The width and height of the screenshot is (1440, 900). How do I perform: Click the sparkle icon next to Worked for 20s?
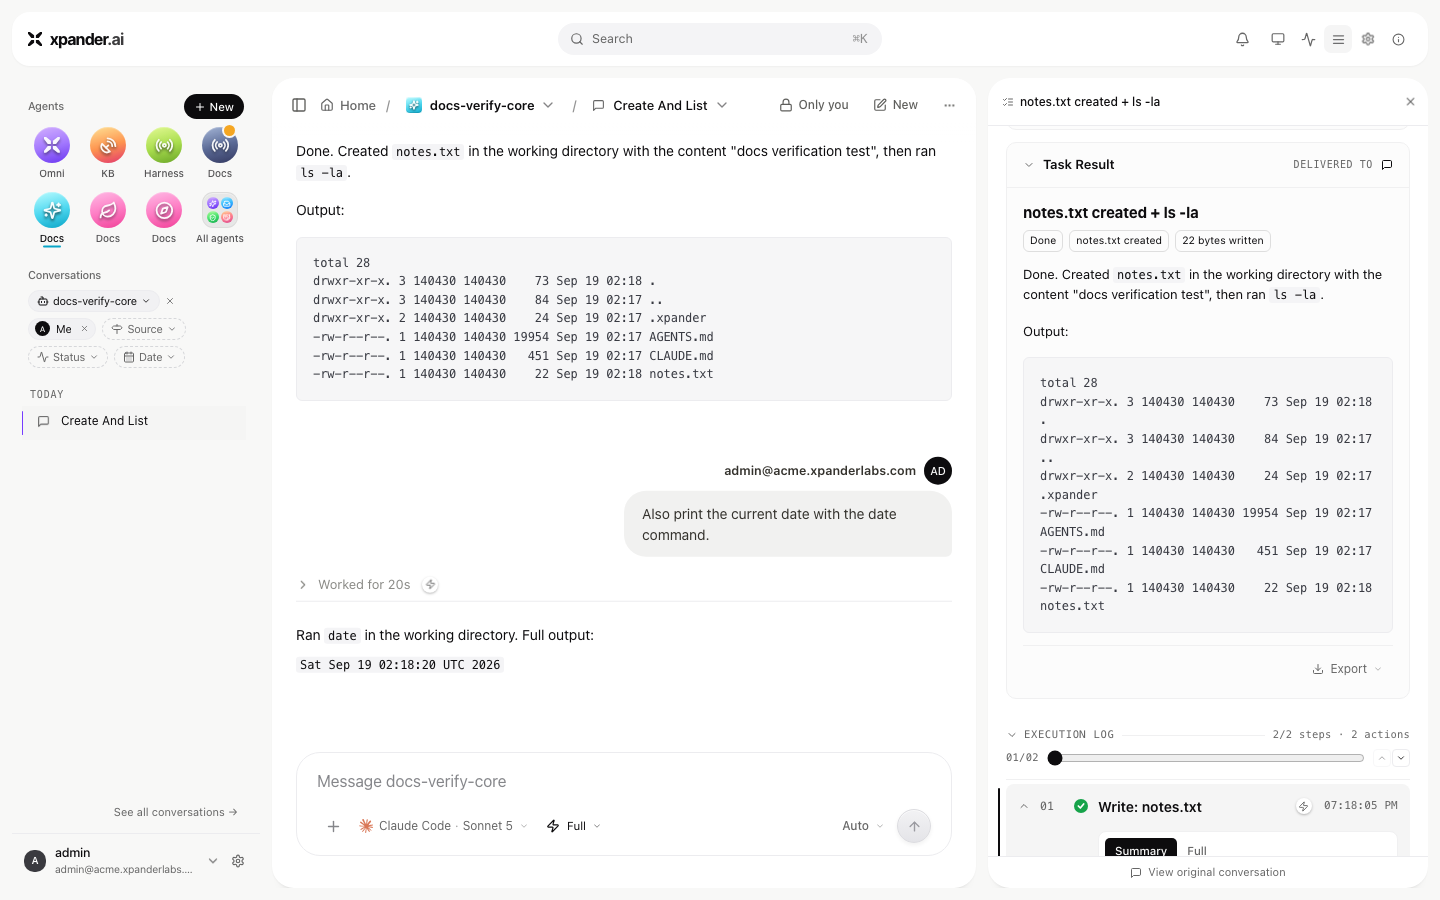click(x=430, y=585)
